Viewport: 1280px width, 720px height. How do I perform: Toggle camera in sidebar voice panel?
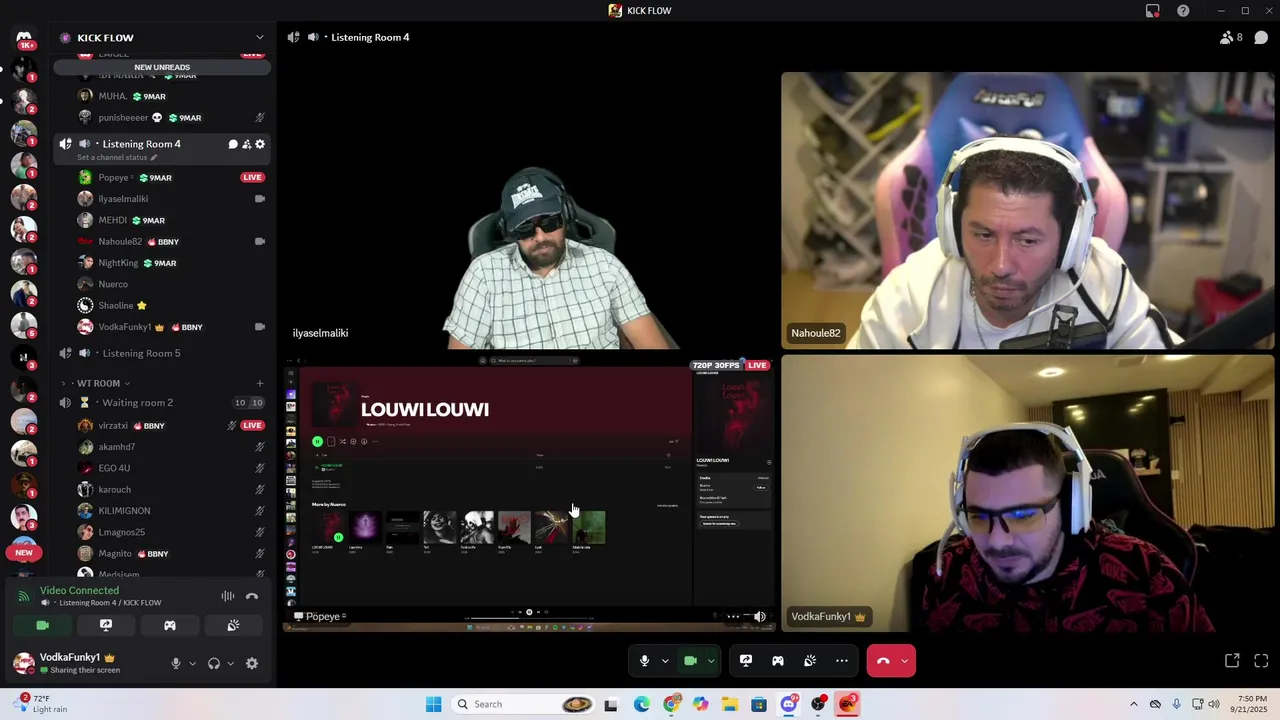pos(42,625)
